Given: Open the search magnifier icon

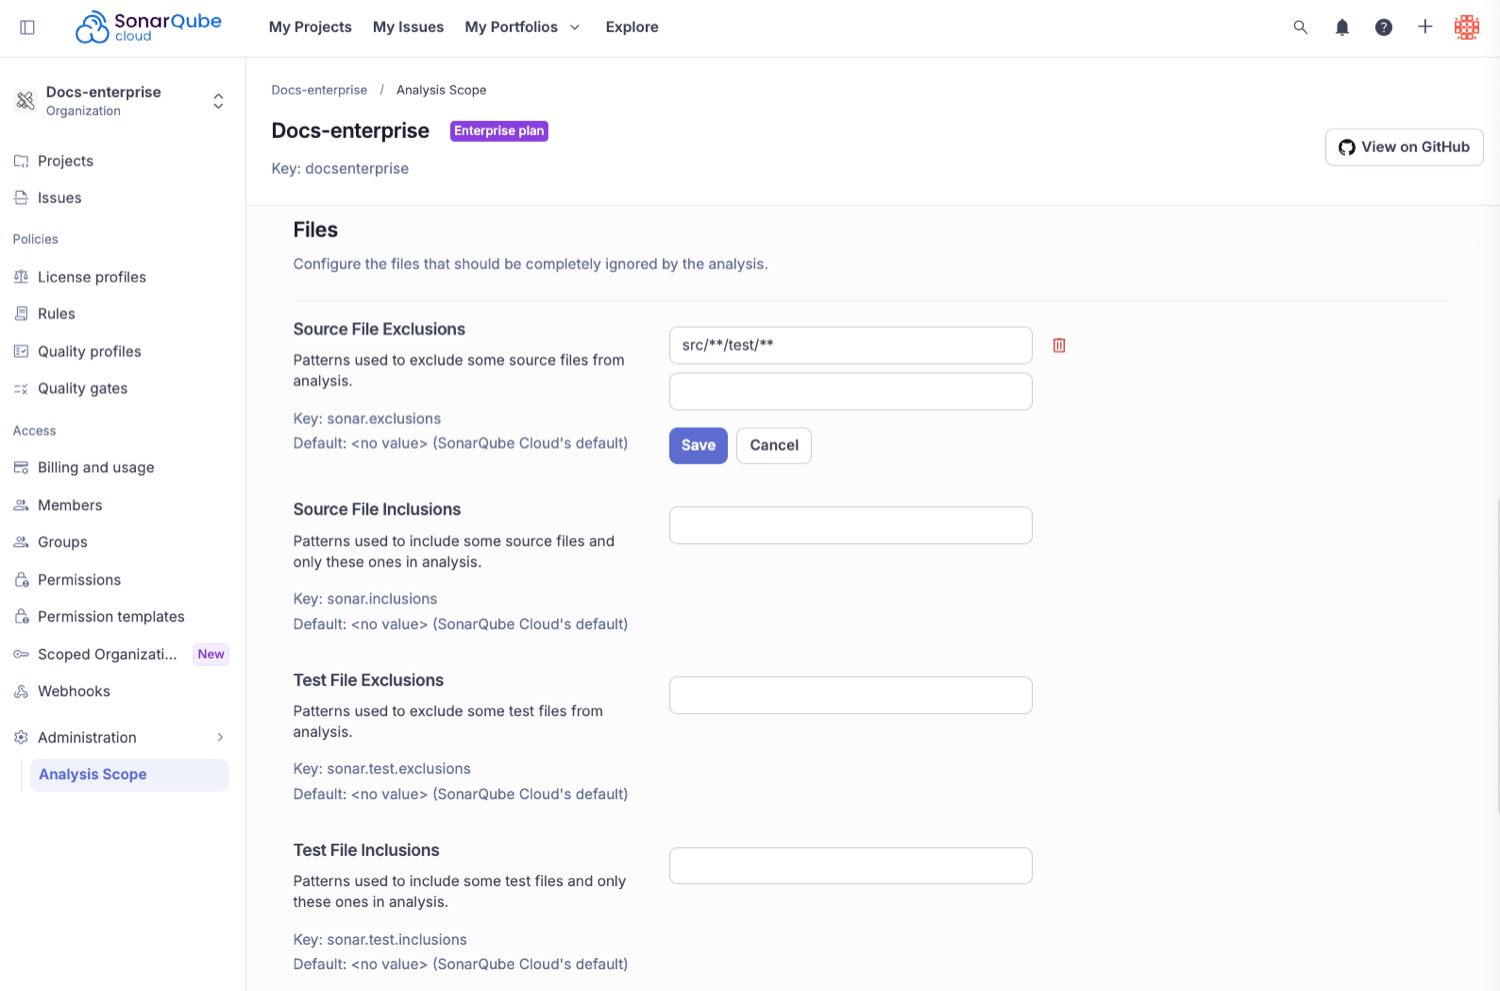Looking at the screenshot, I should [x=1300, y=27].
